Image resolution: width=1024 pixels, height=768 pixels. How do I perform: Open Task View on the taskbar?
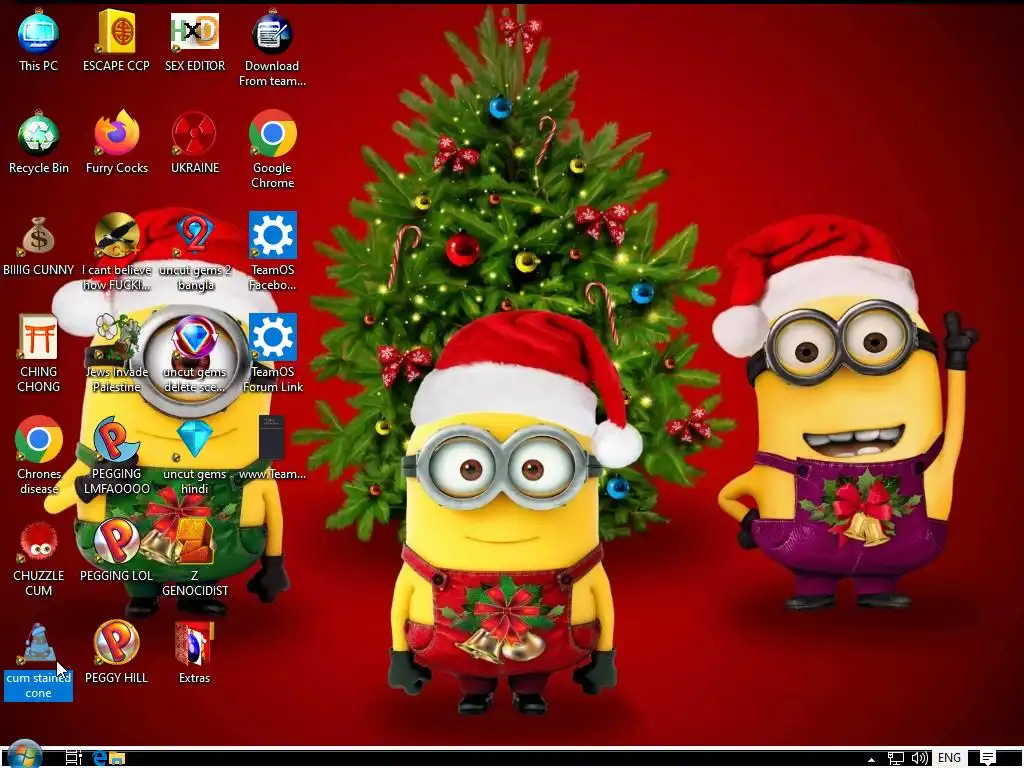pyautogui.click(x=73, y=758)
